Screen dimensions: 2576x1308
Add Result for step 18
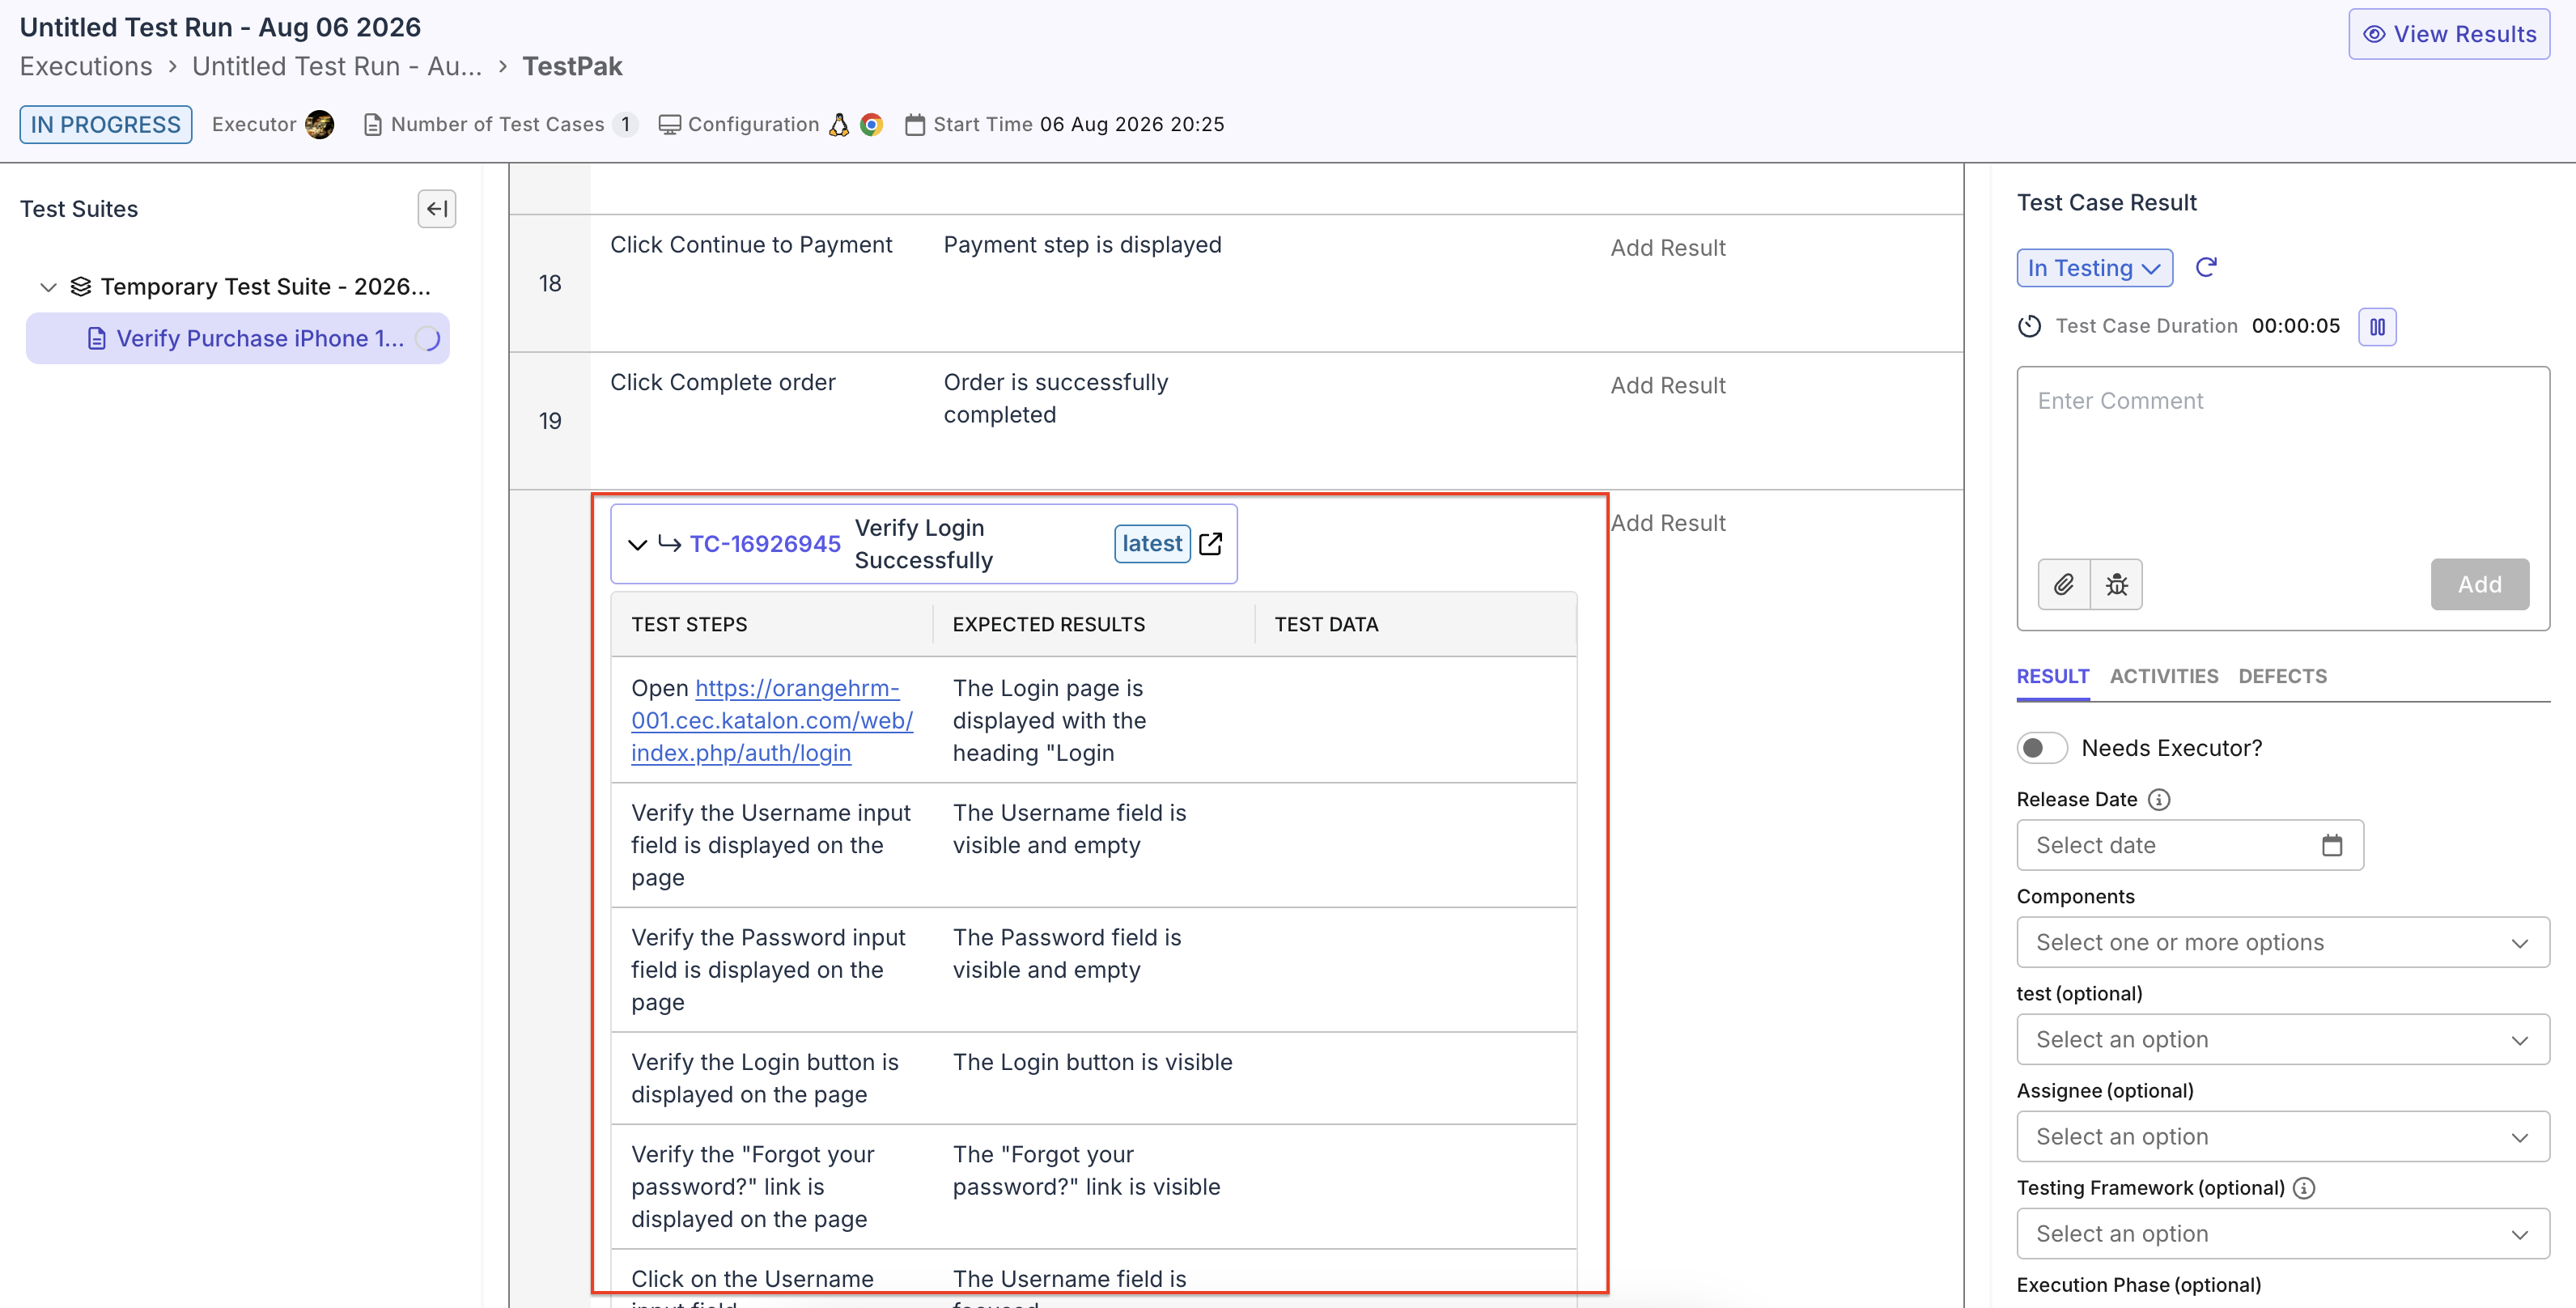pyautogui.click(x=1668, y=248)
